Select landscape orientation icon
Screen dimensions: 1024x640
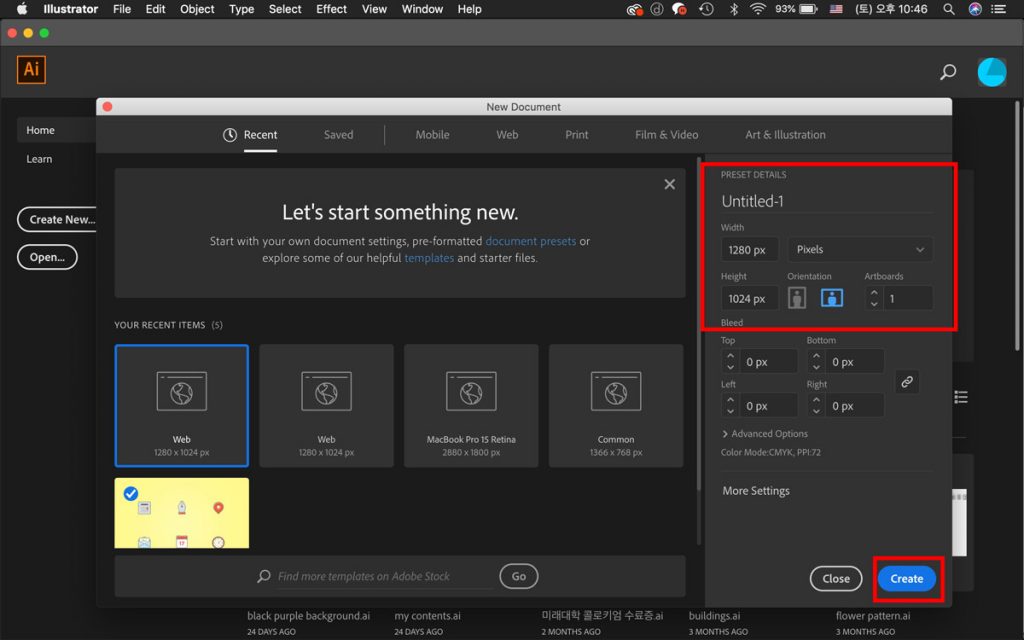click(x=831, y=298)
